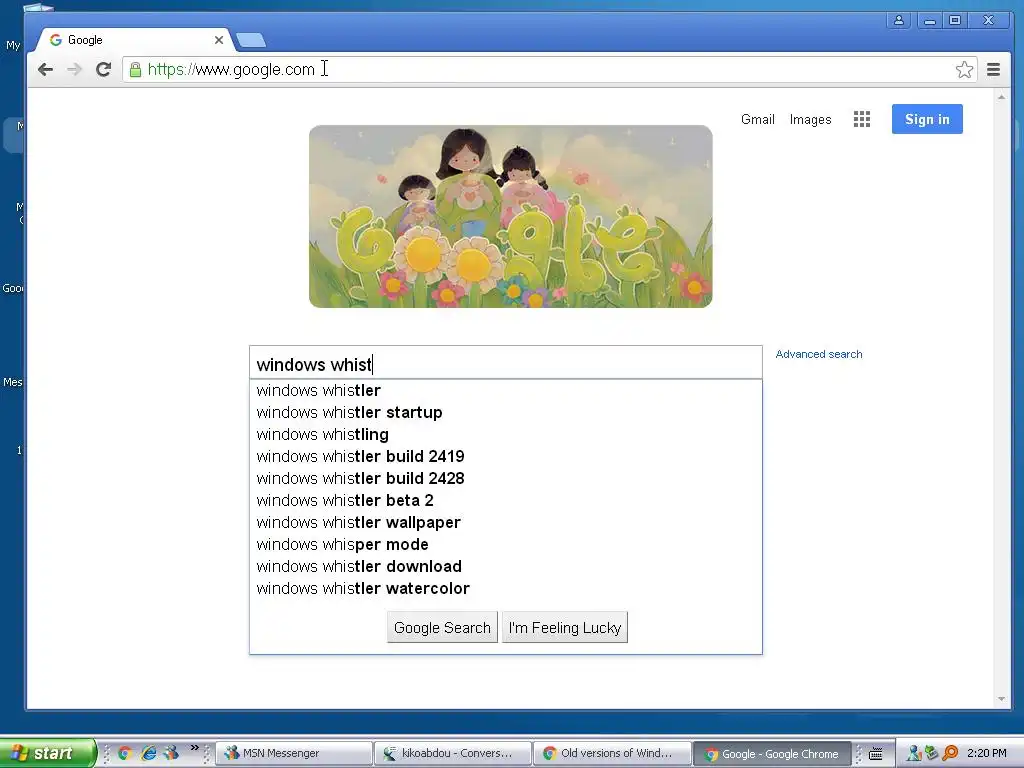Screen dimensions: 1024x768
Task: Click into the search box
Action: coord(505,363)
